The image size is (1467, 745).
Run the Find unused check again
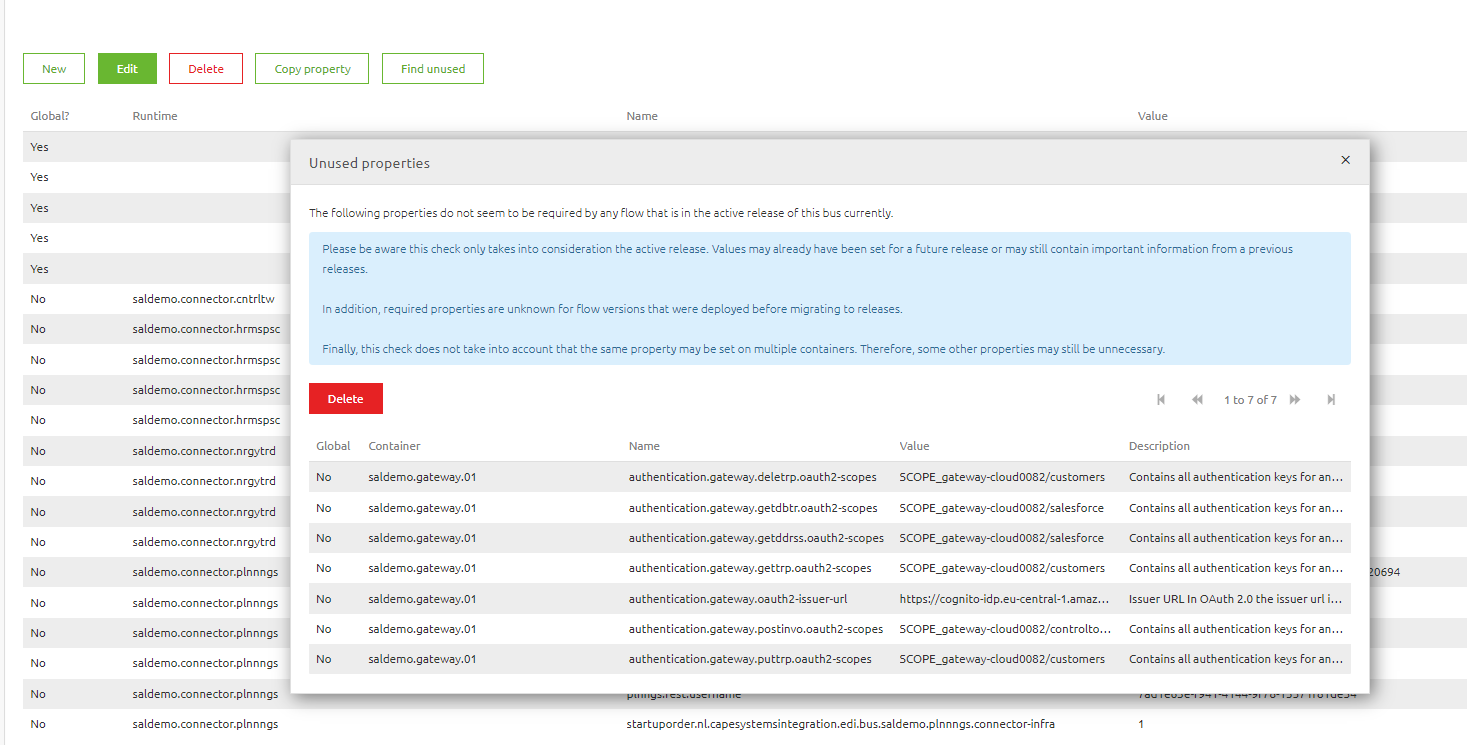pos(432,68)
